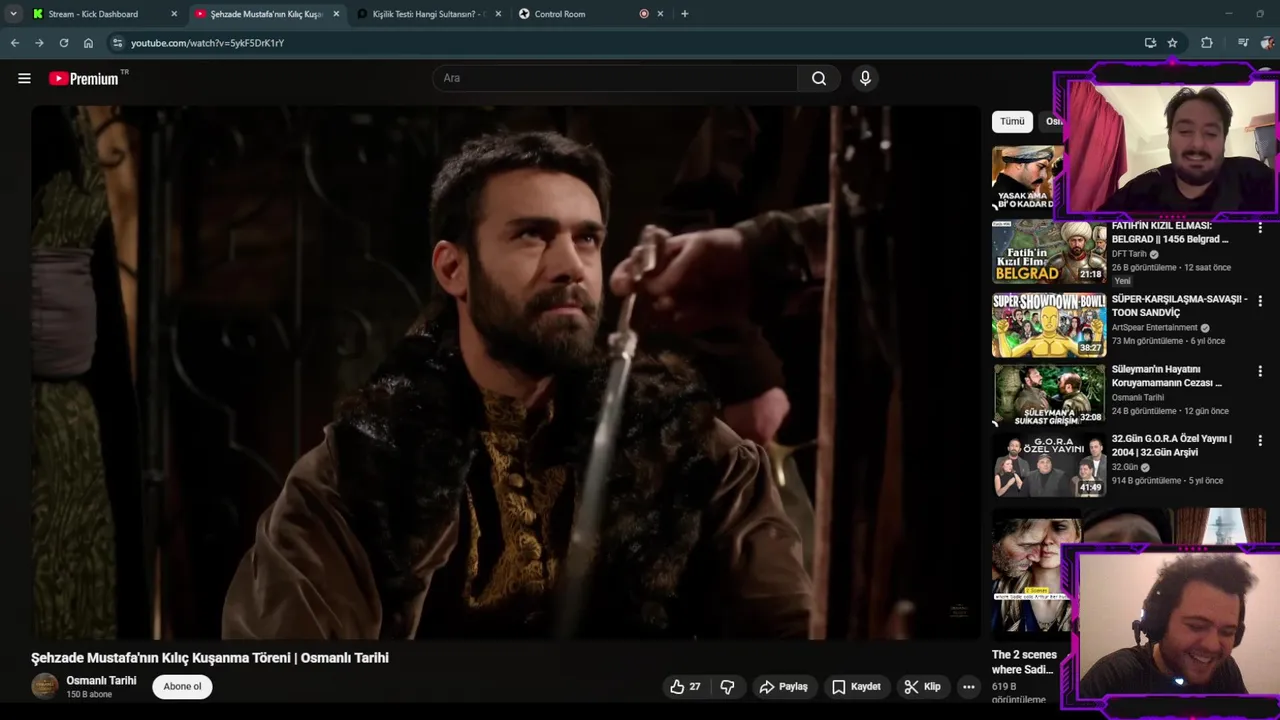Screen dimensions: 1280x720
Task: Bookmark this page with the star
Action: [1172, 43]
